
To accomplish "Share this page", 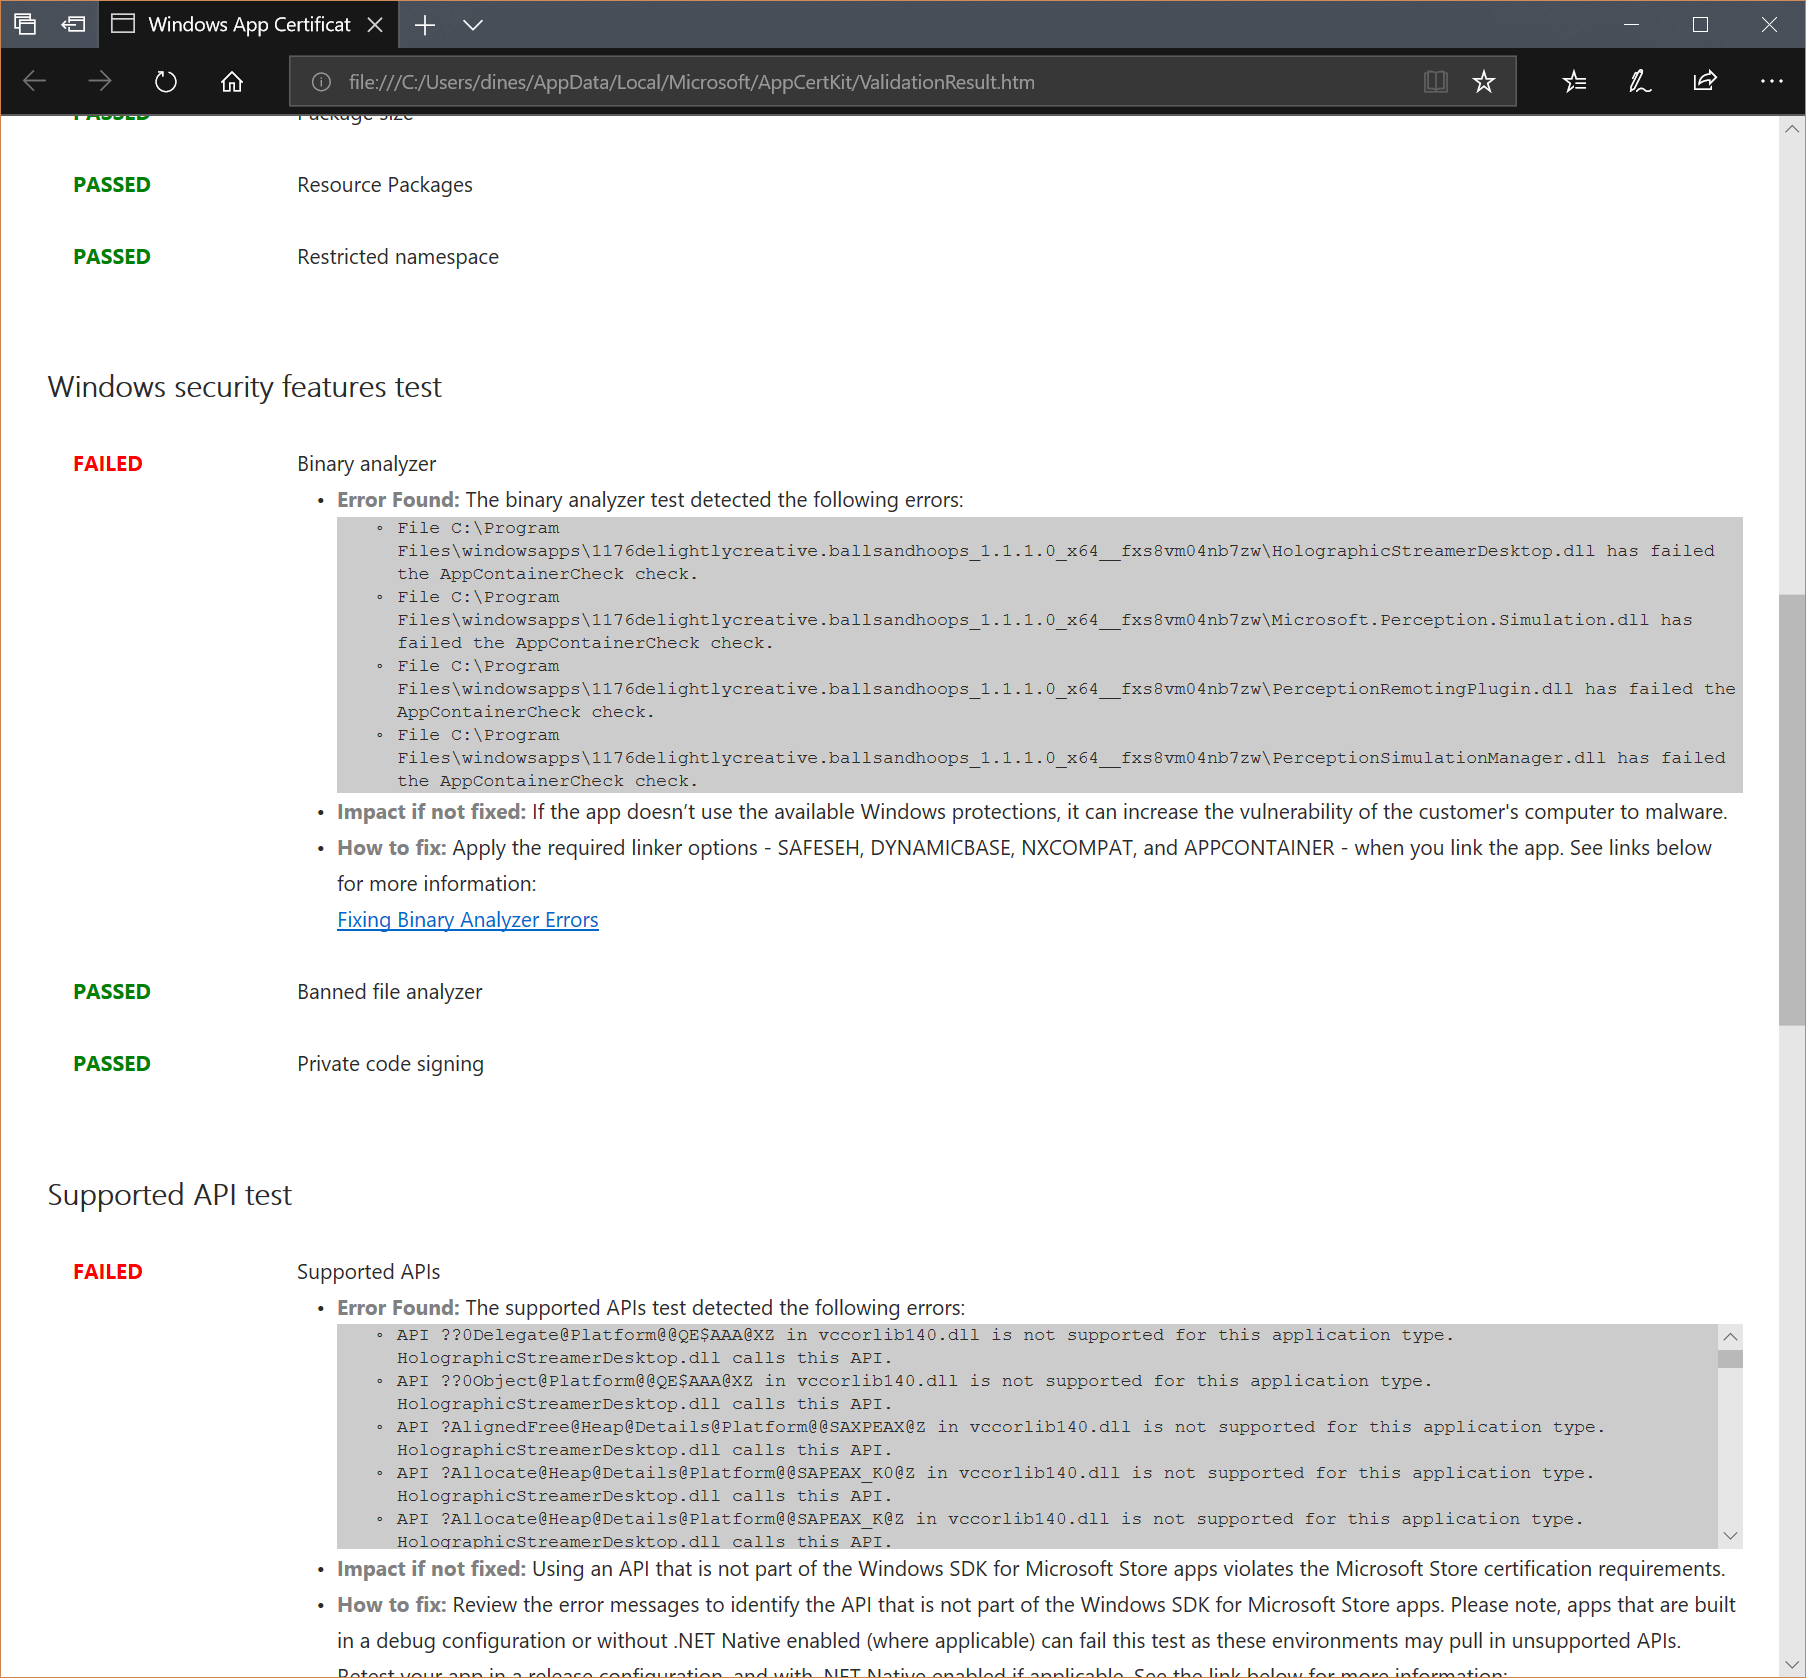I will point(1705,81).
